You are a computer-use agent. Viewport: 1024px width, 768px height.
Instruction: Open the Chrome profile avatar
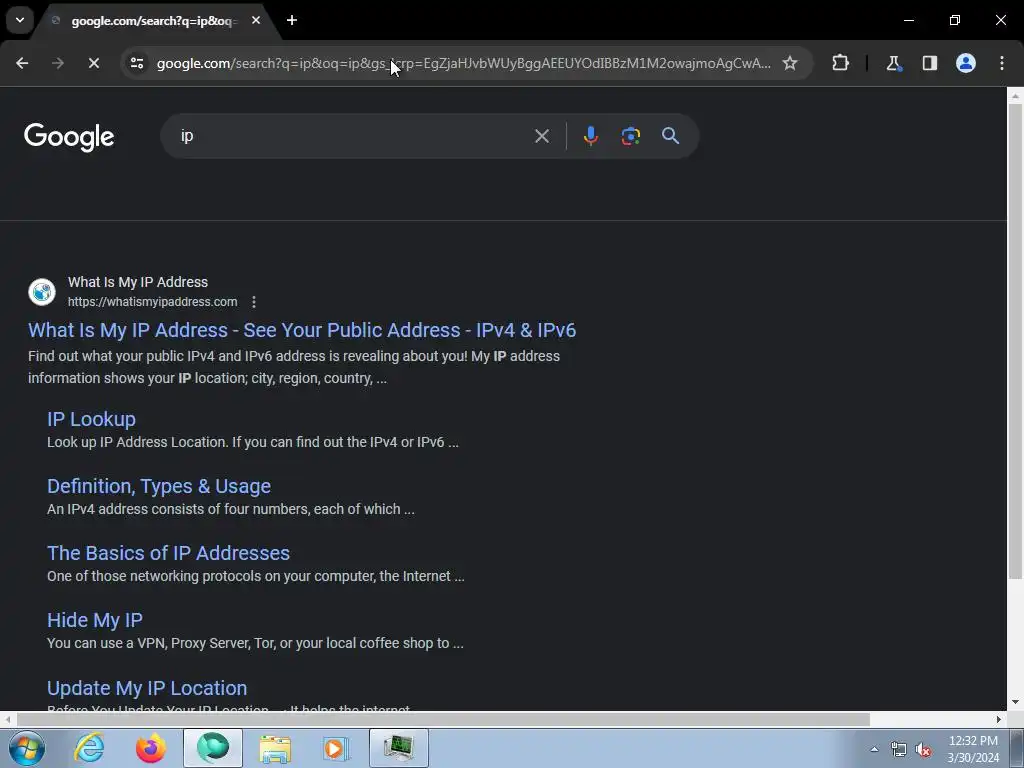pos(966,63)
